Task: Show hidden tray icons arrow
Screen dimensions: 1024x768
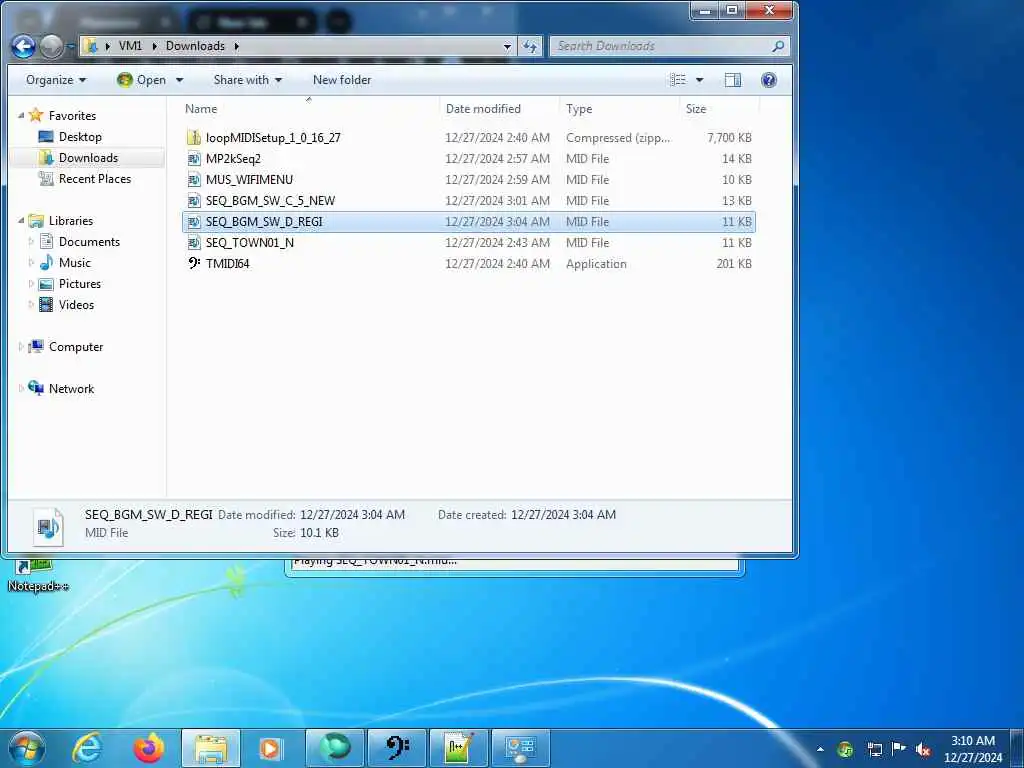Action: tap(820, 749)
